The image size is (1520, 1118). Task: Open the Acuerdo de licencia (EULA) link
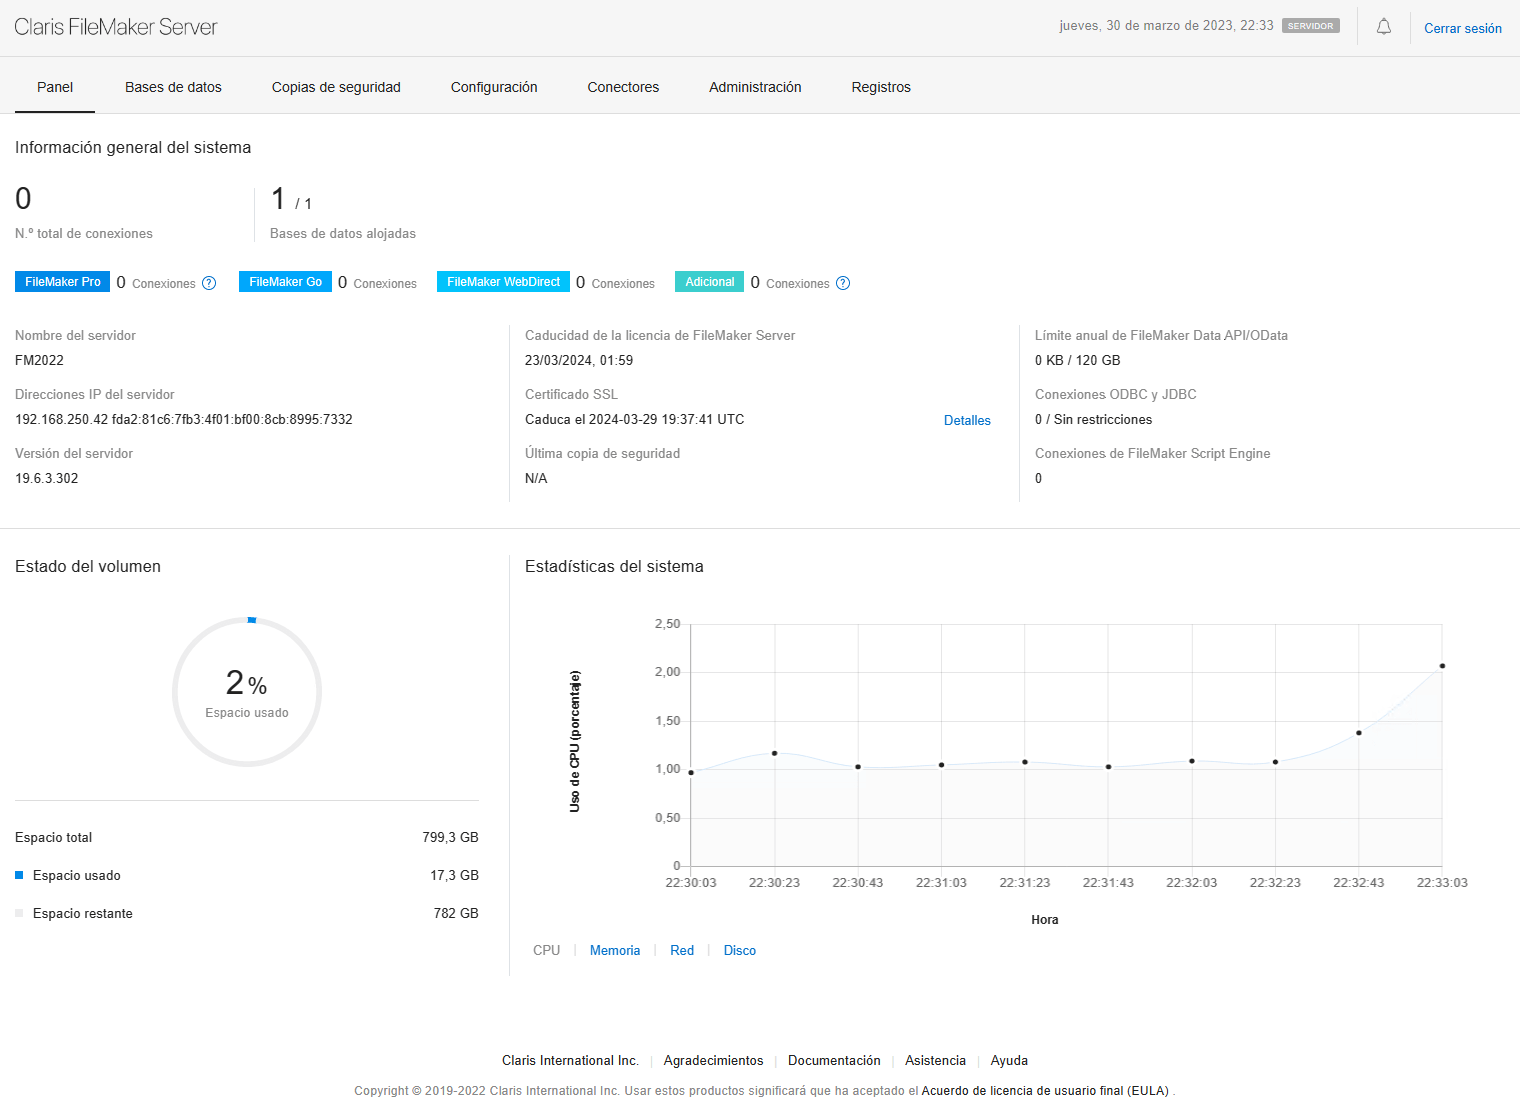[x=1044, y=1090]
